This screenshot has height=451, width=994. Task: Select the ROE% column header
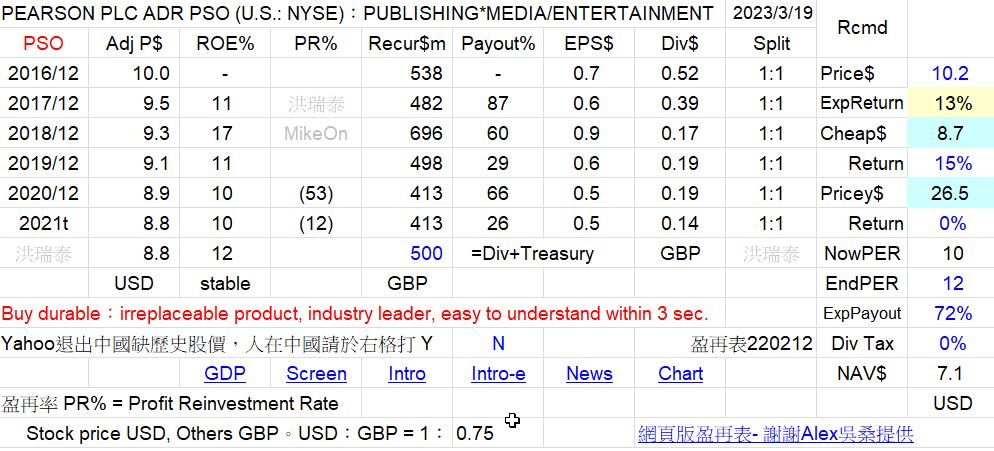(x=225, y=43)
